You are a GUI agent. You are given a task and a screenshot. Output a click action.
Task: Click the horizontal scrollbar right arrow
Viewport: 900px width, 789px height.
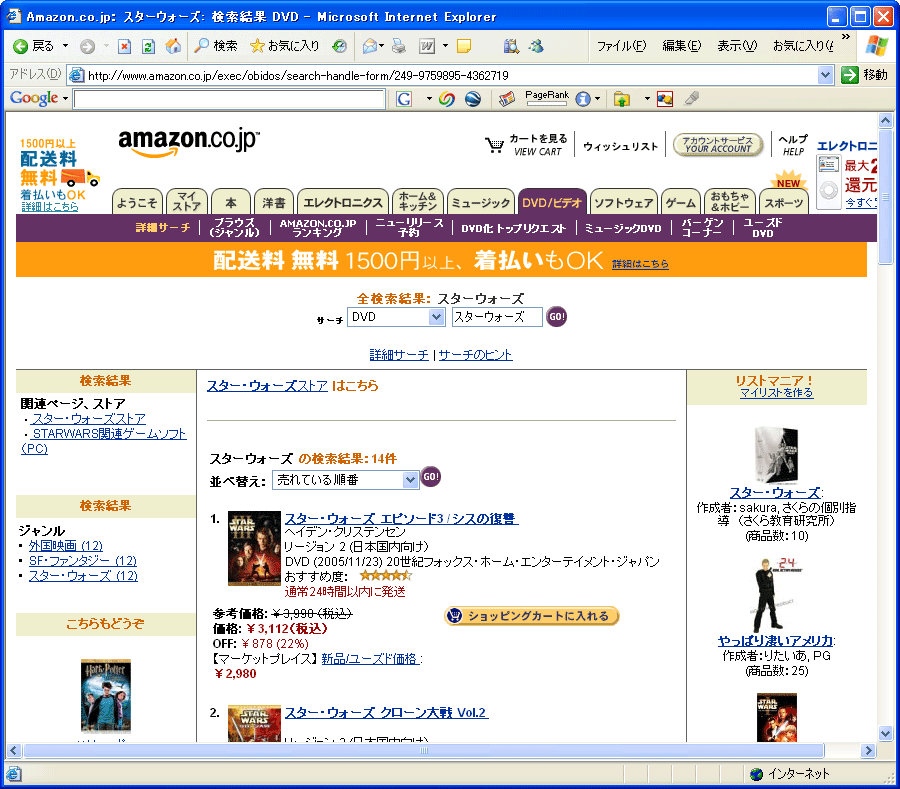[x=868, y=750]
